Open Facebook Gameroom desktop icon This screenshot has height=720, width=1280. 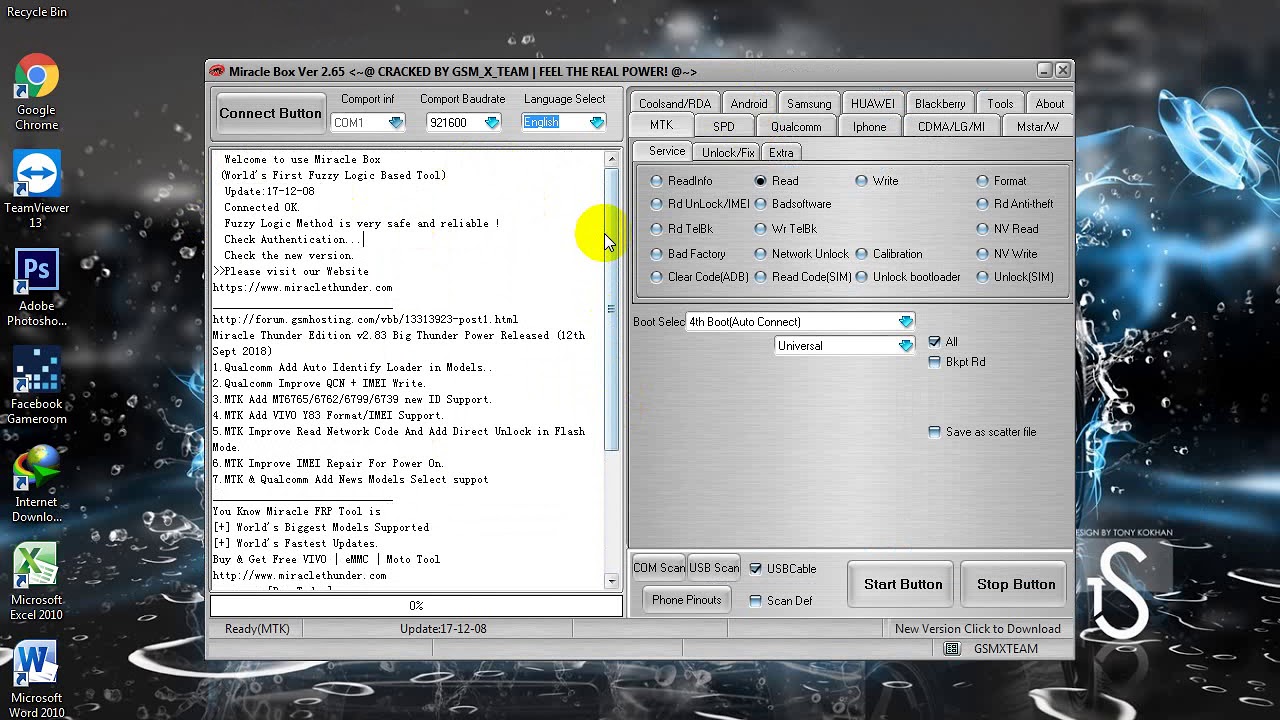point(36,386)
